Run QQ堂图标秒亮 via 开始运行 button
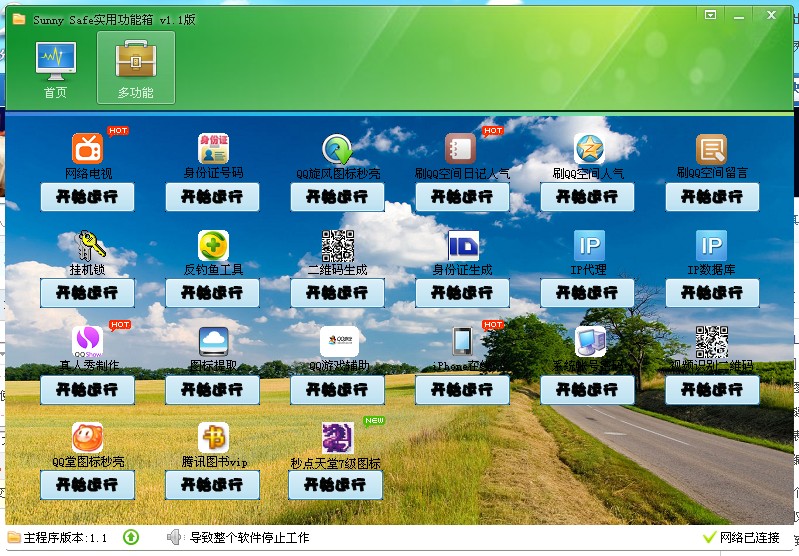Viewport: 799px width, 556px height. tap(87, 485)
